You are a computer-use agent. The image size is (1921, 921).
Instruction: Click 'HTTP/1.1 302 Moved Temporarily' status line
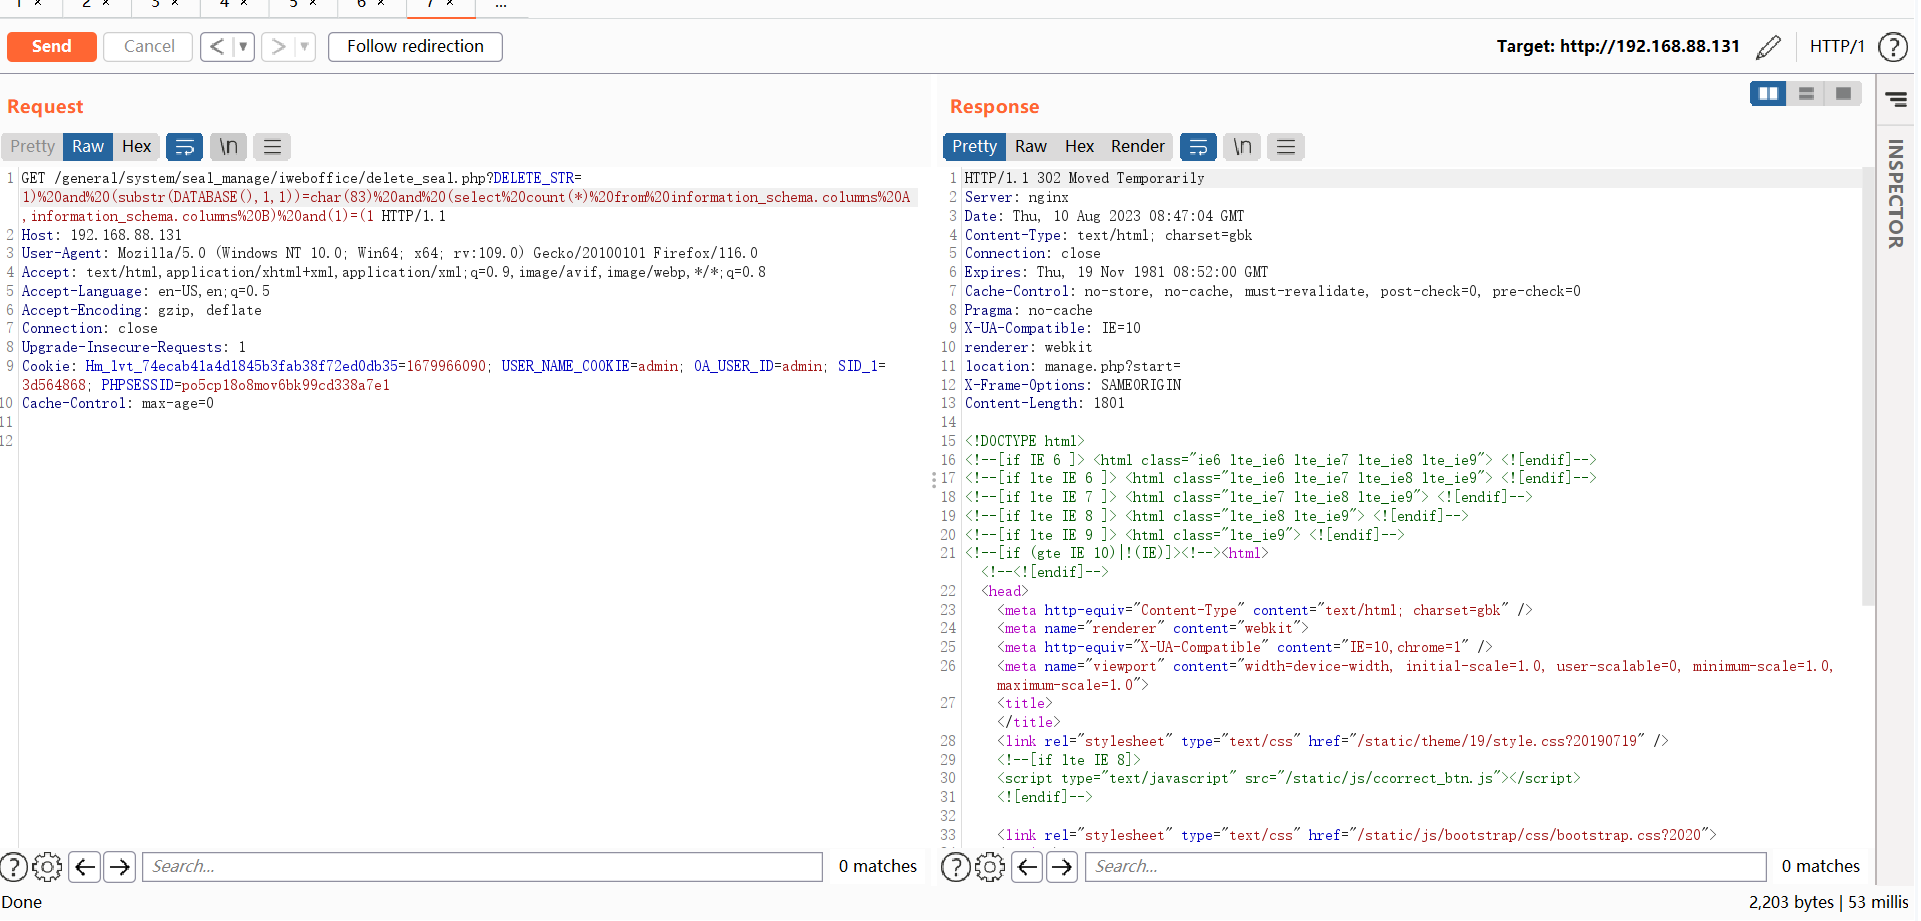[1085, 179]
